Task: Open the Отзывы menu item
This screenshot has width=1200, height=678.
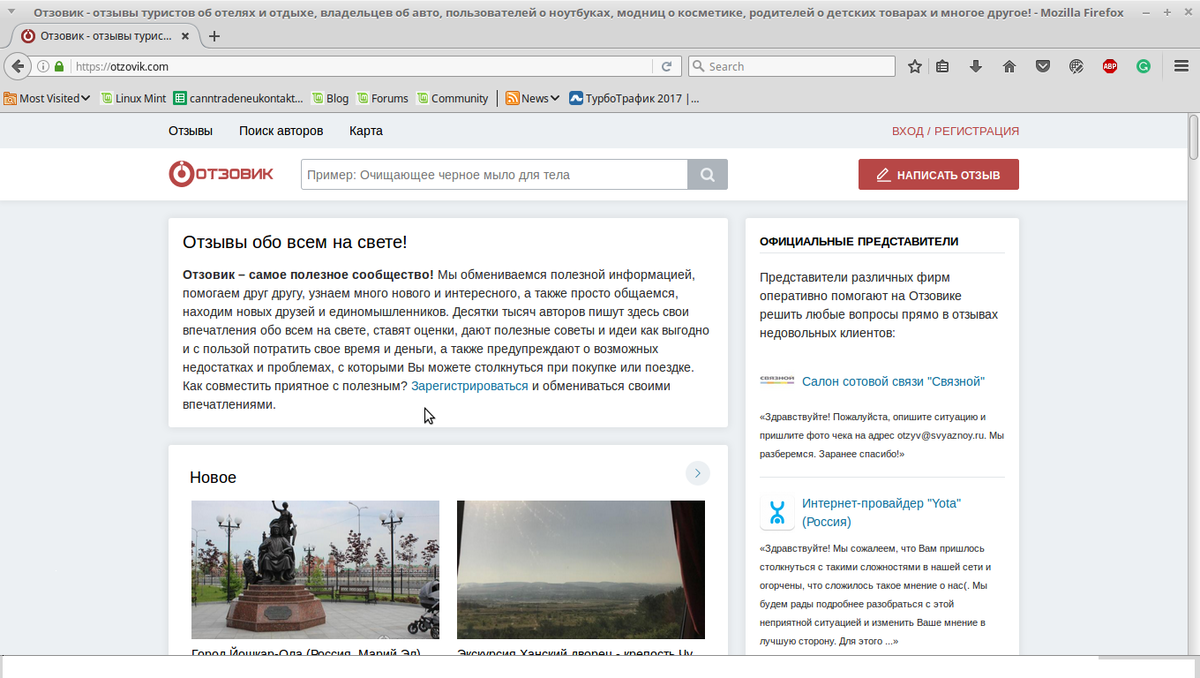Action: 190,131
